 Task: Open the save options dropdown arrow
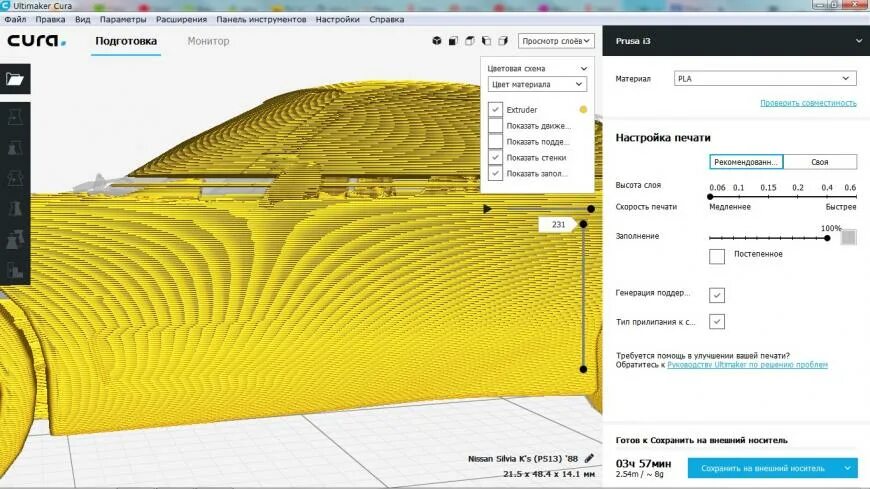coord(848,468)
